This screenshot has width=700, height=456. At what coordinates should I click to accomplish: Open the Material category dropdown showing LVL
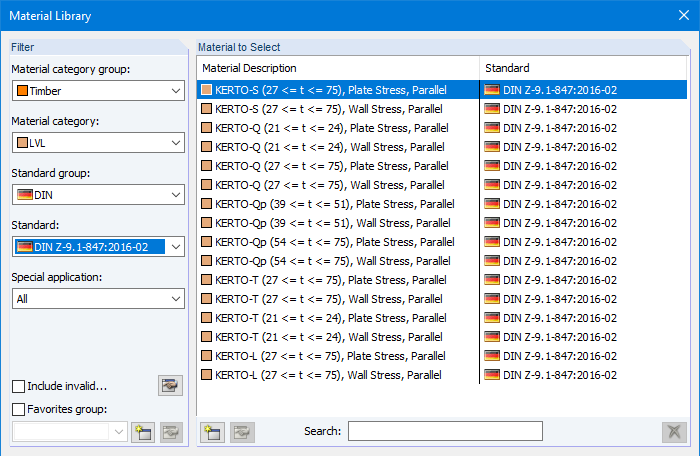(x=98, y=143)
